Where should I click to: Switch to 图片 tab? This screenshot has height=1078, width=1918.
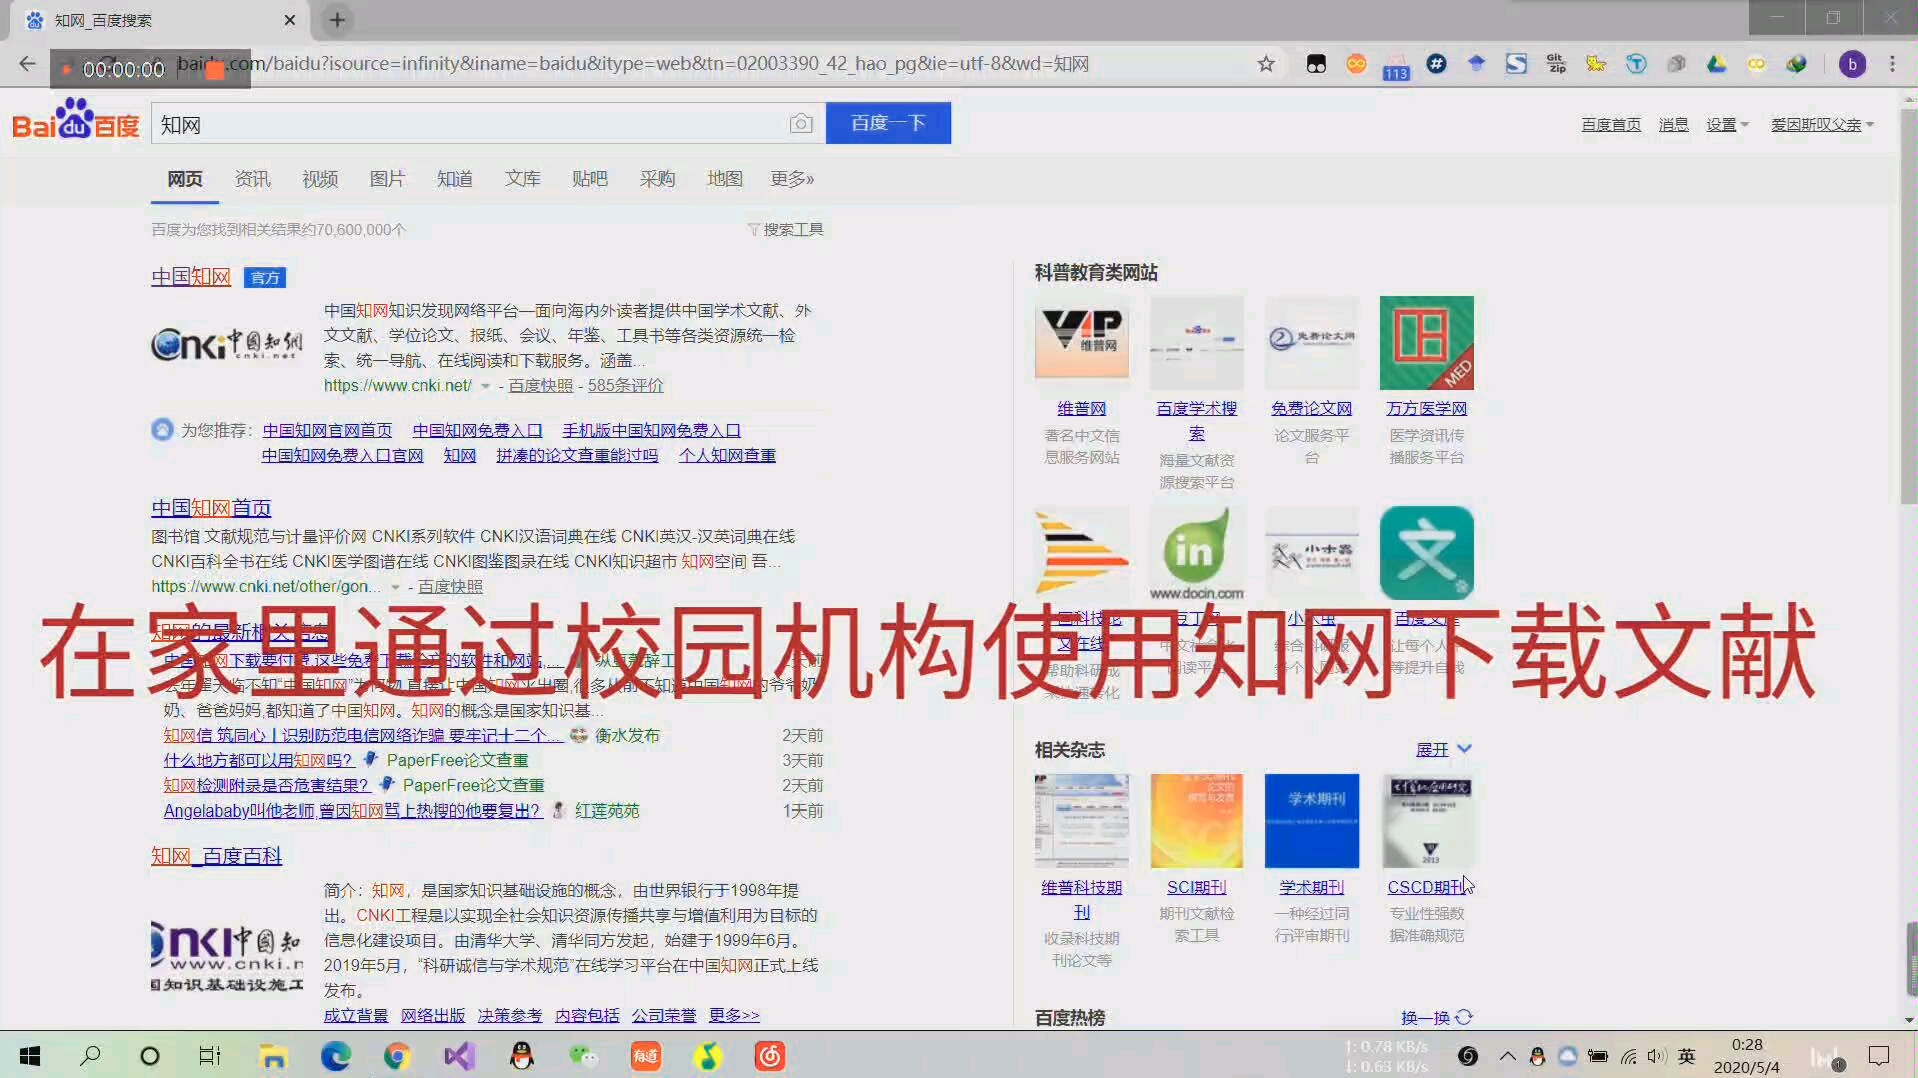387,178
